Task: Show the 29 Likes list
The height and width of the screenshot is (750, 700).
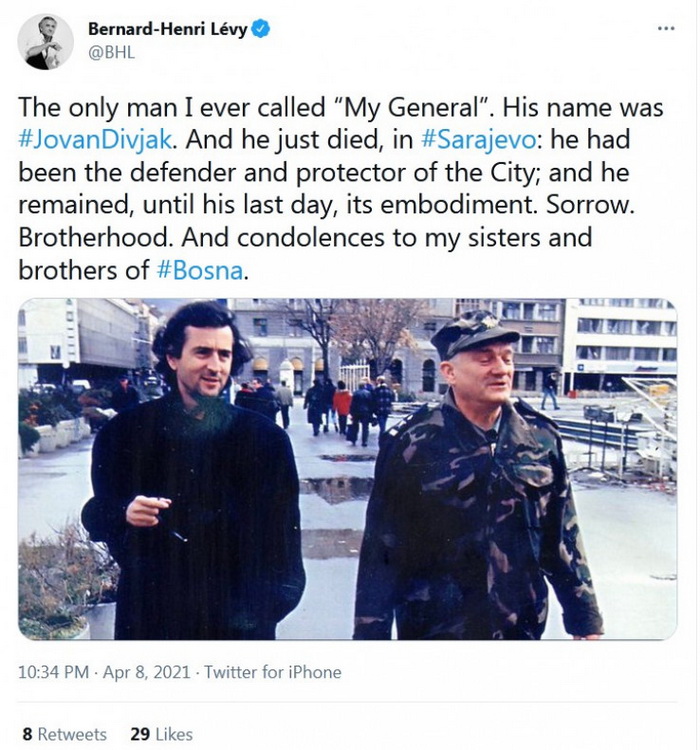Action: point(161,734)
